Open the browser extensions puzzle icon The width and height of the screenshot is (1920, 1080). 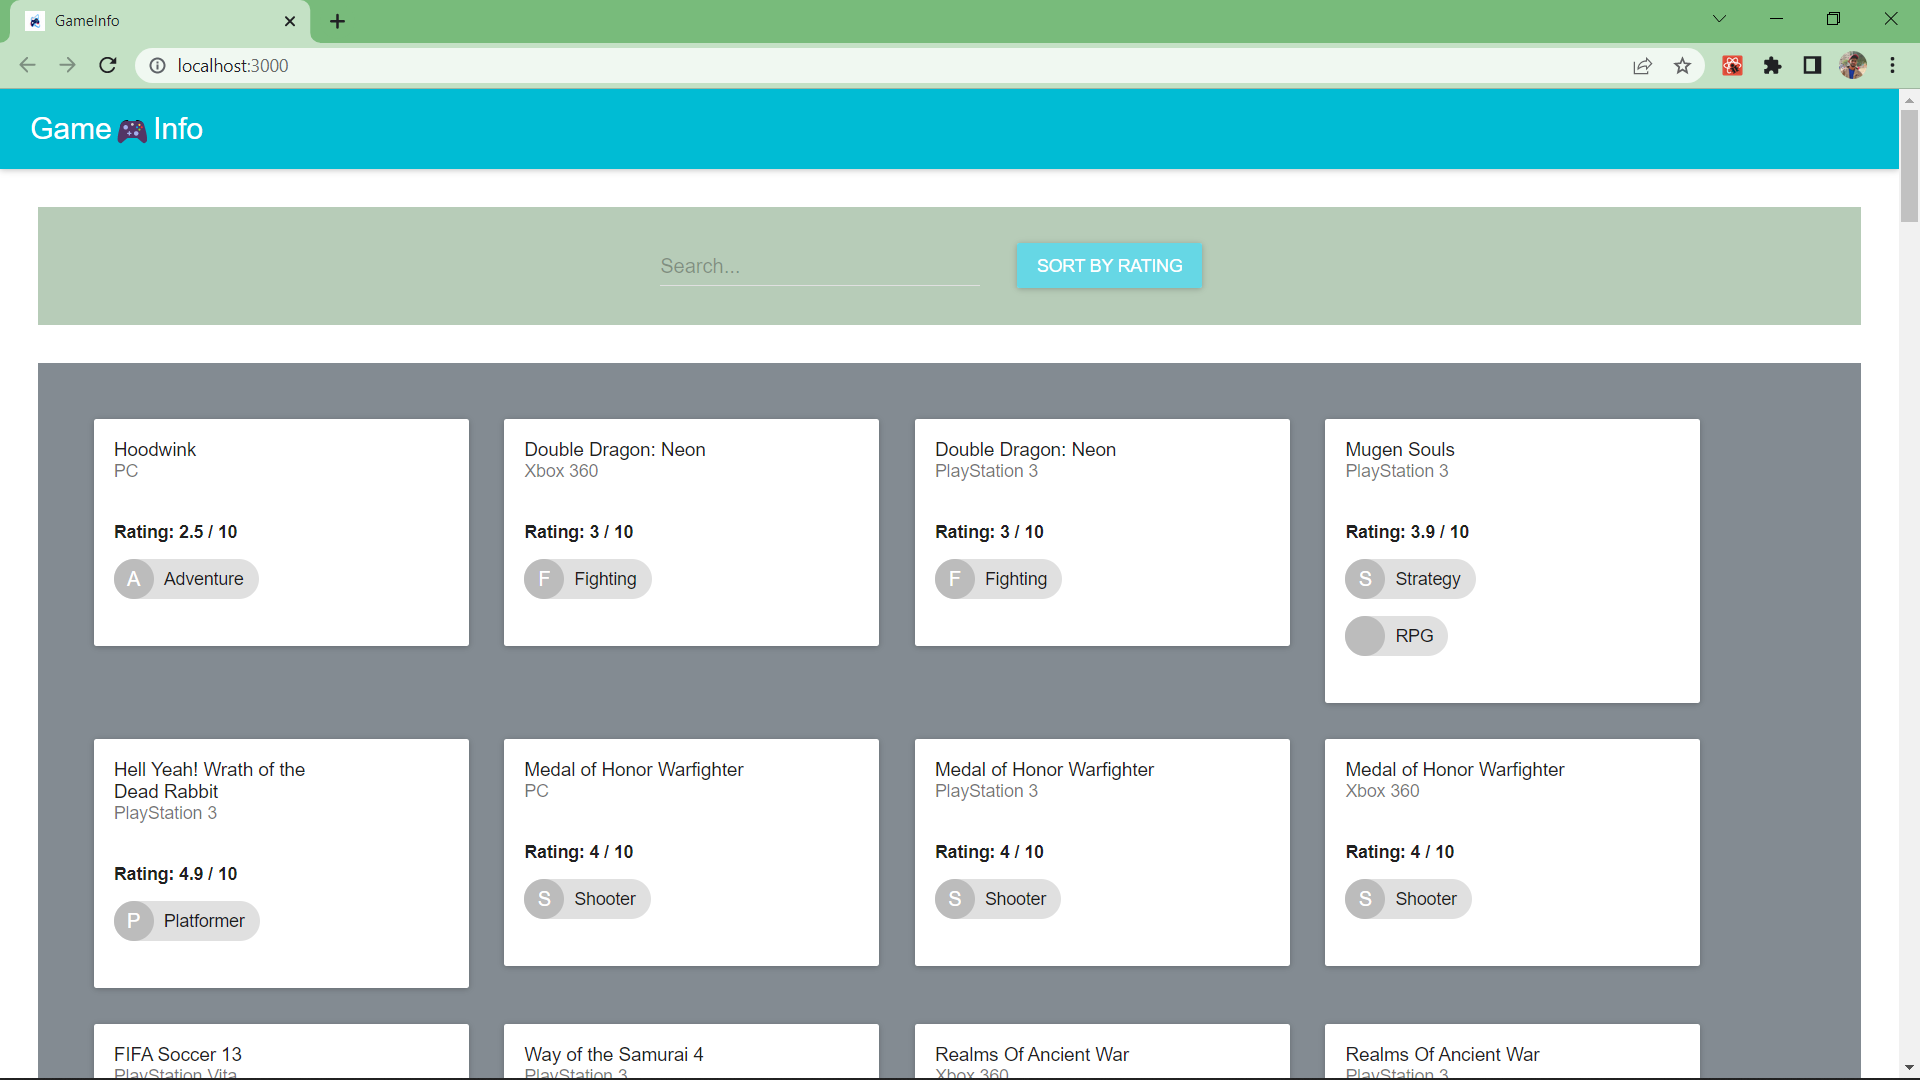1772,66
